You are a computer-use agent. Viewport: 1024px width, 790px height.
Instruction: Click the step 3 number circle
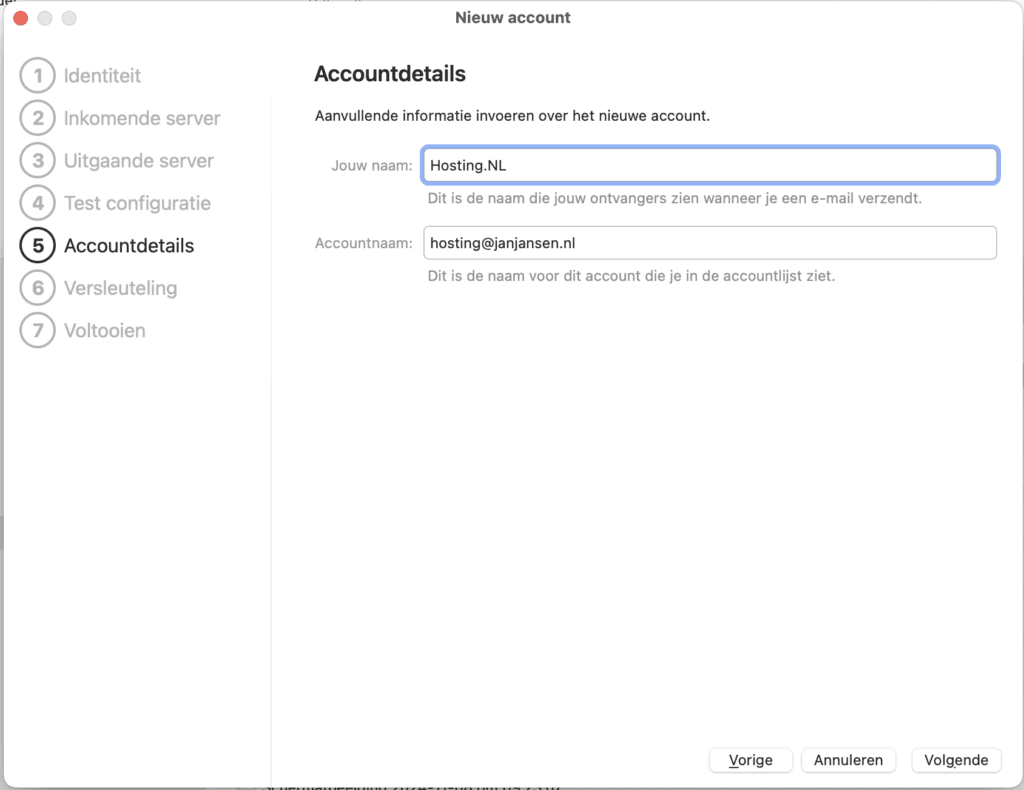[x=37, y=161]
